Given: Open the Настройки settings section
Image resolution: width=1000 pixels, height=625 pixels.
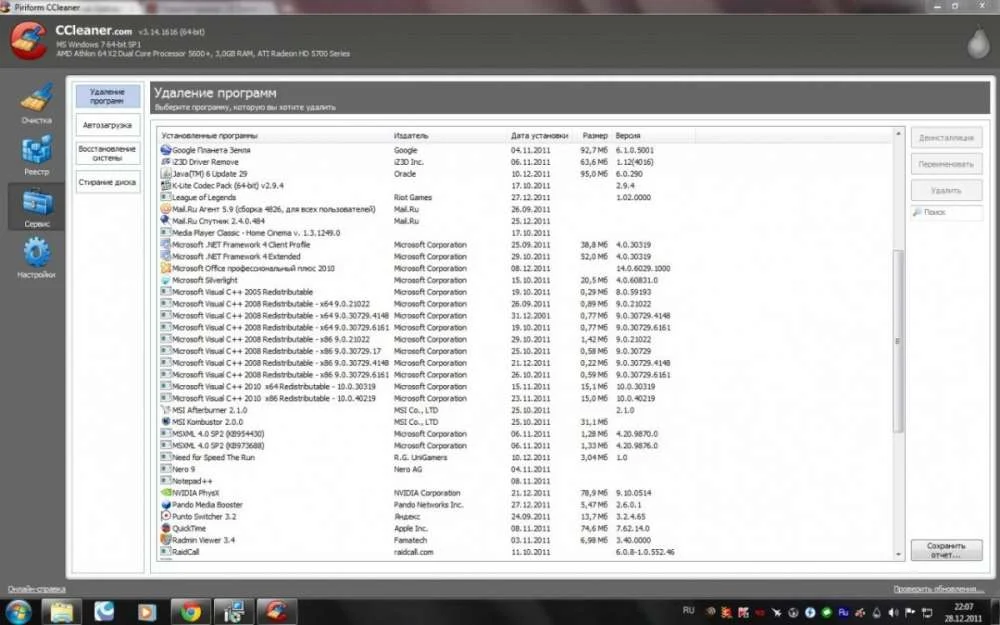Looking at the screenshot, I should click(x=36, y=258).
